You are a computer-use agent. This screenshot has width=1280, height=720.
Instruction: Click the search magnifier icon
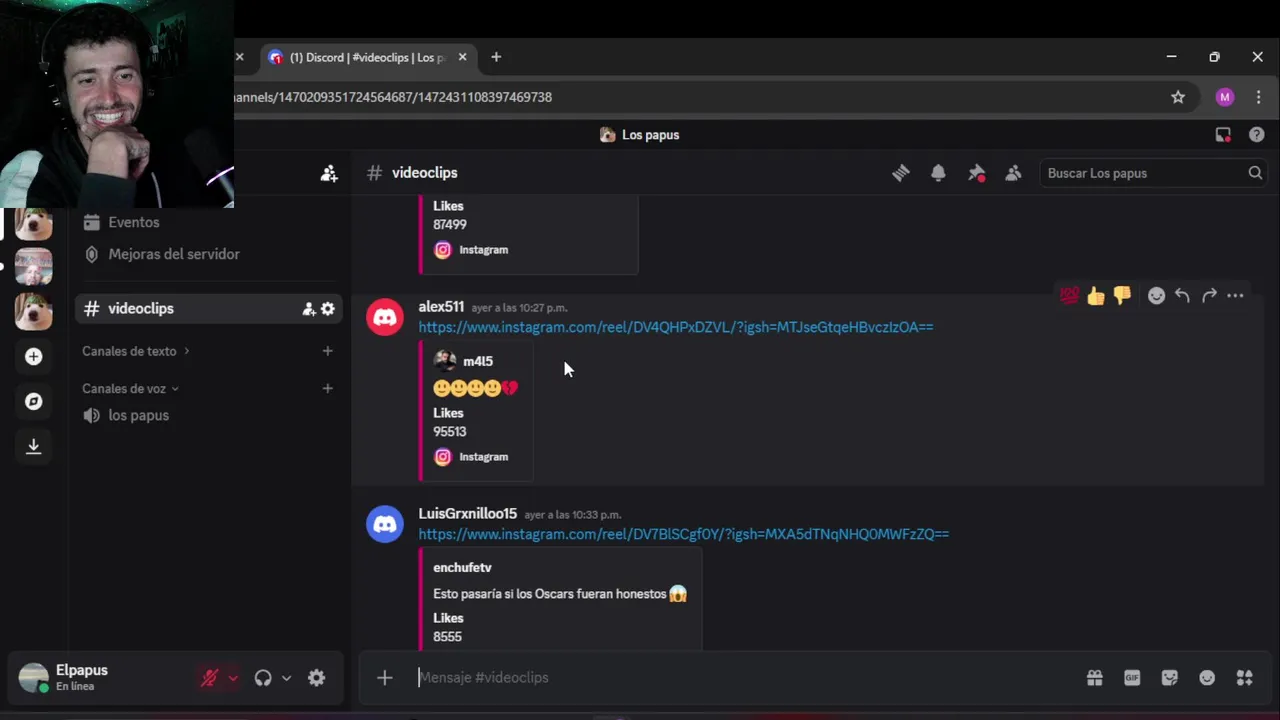click(1255, 173)
